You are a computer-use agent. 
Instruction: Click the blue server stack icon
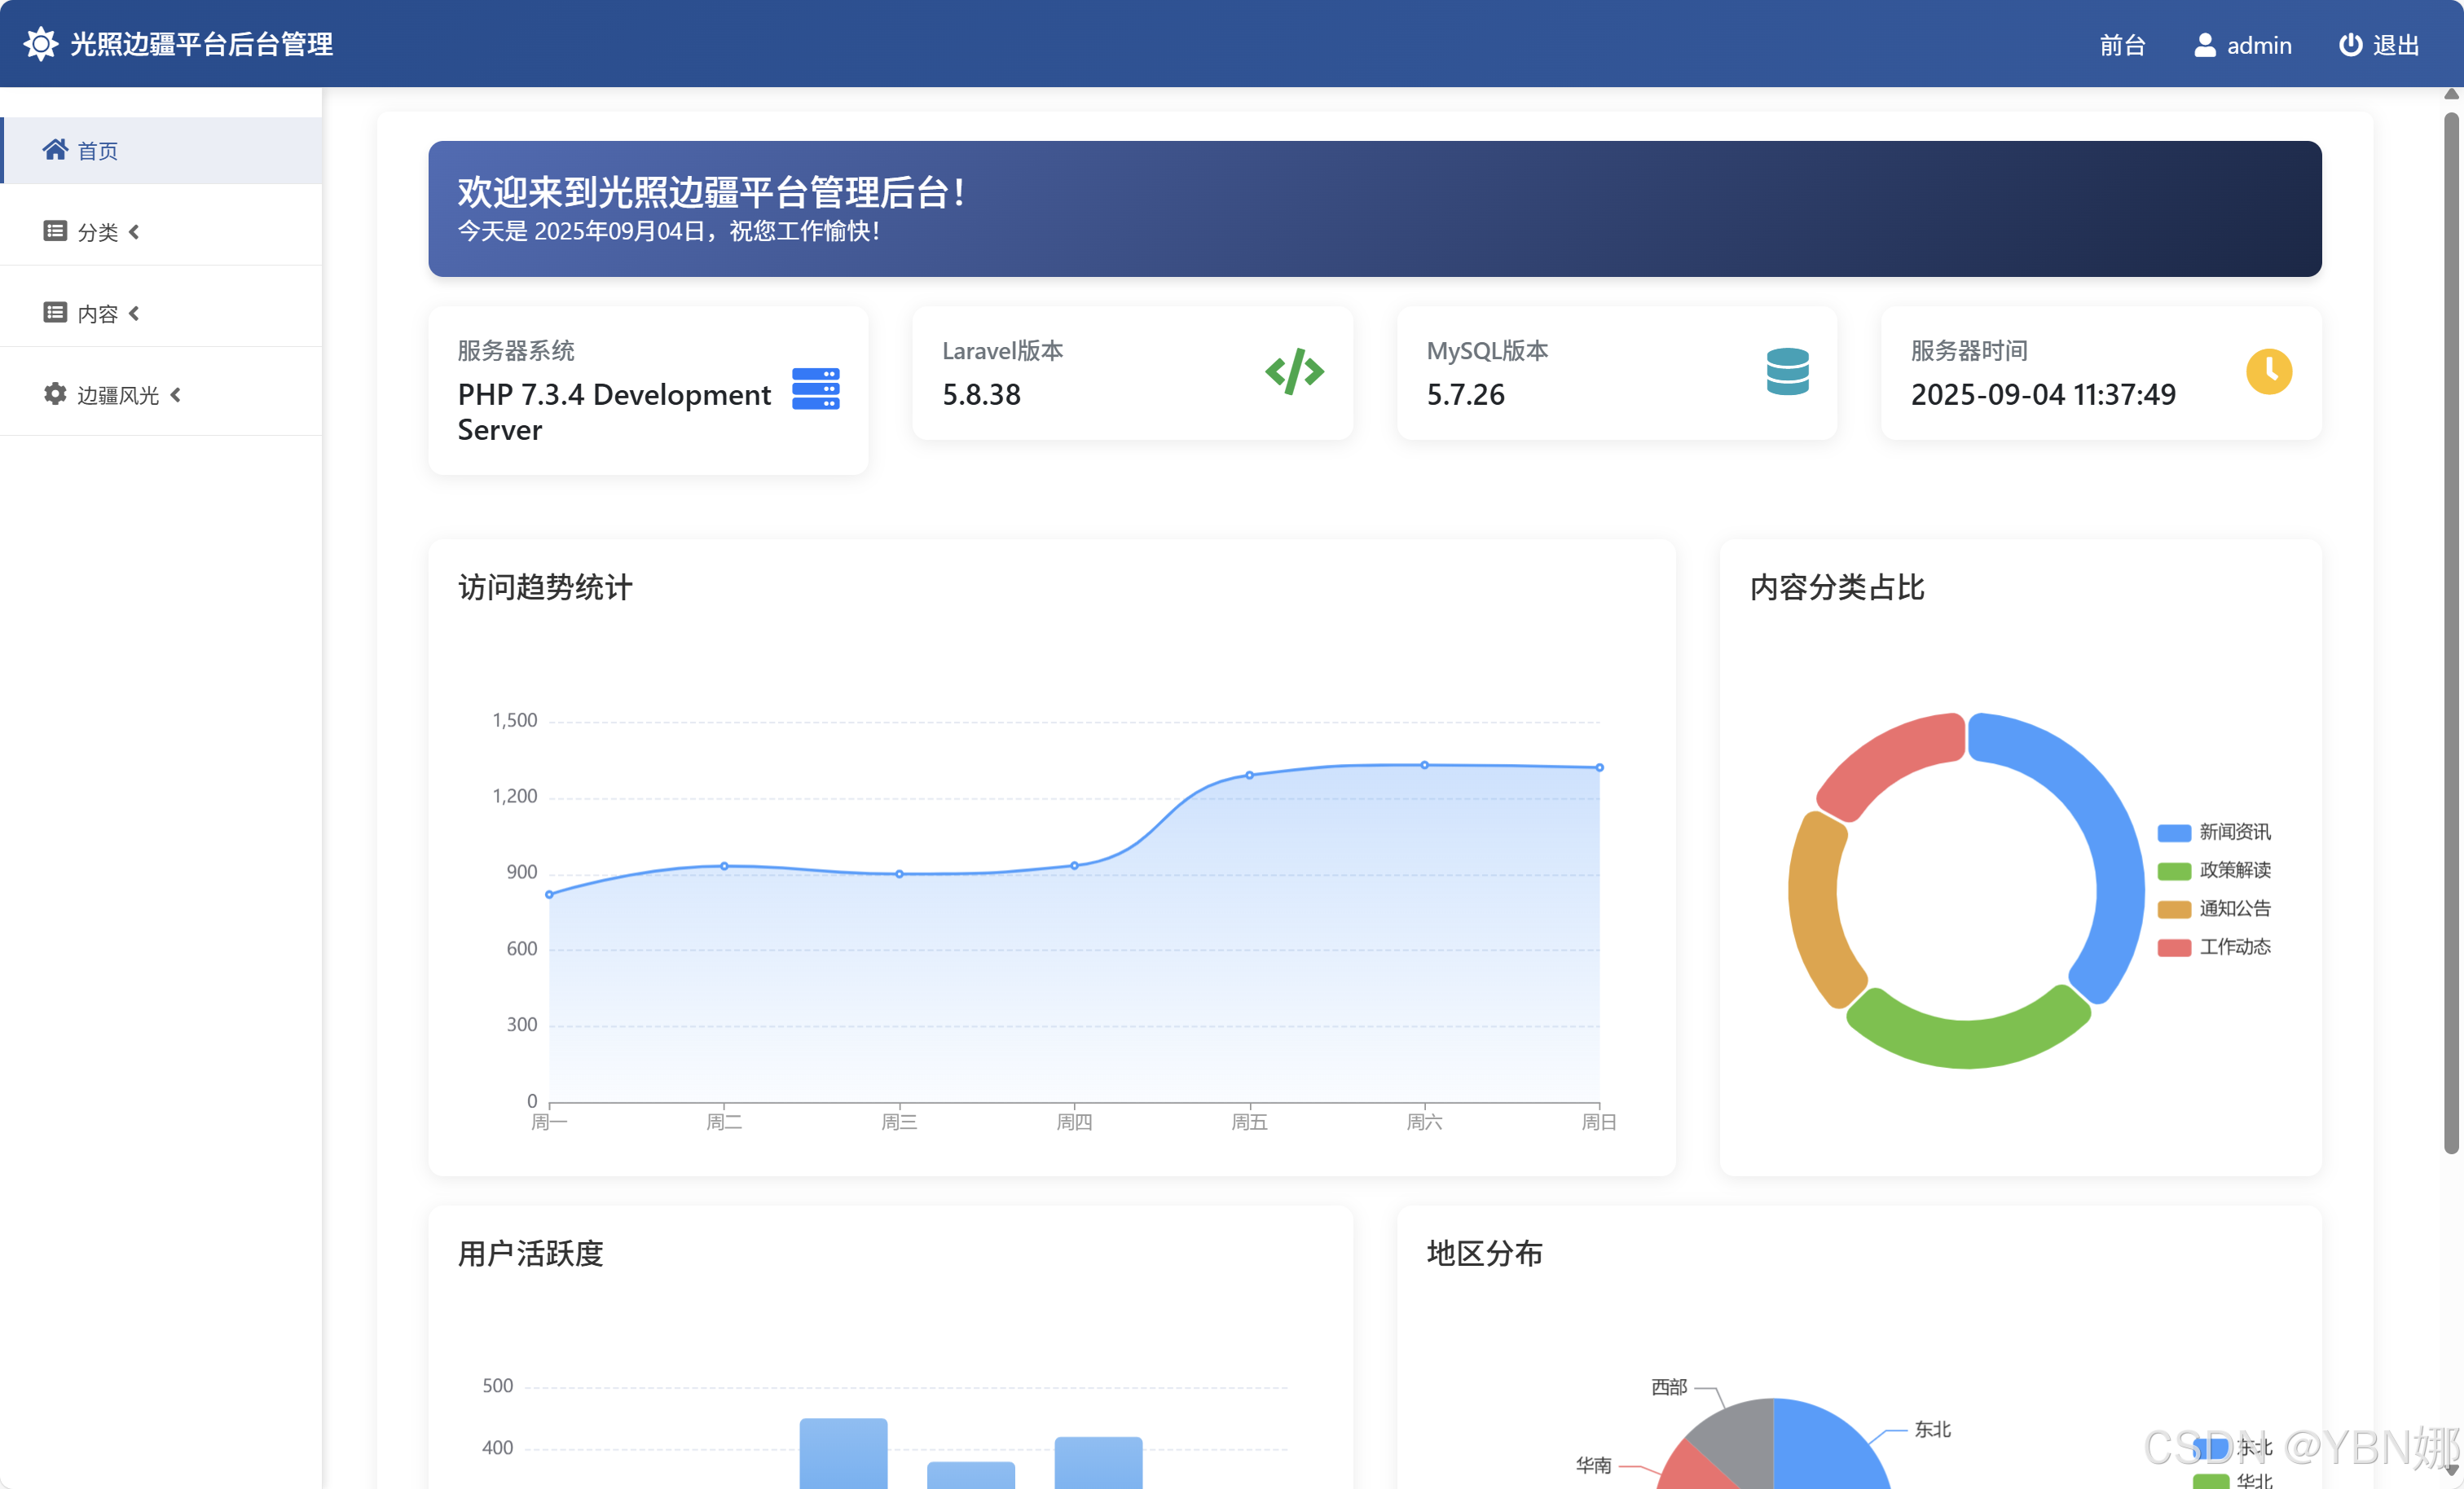click(815, 389)
